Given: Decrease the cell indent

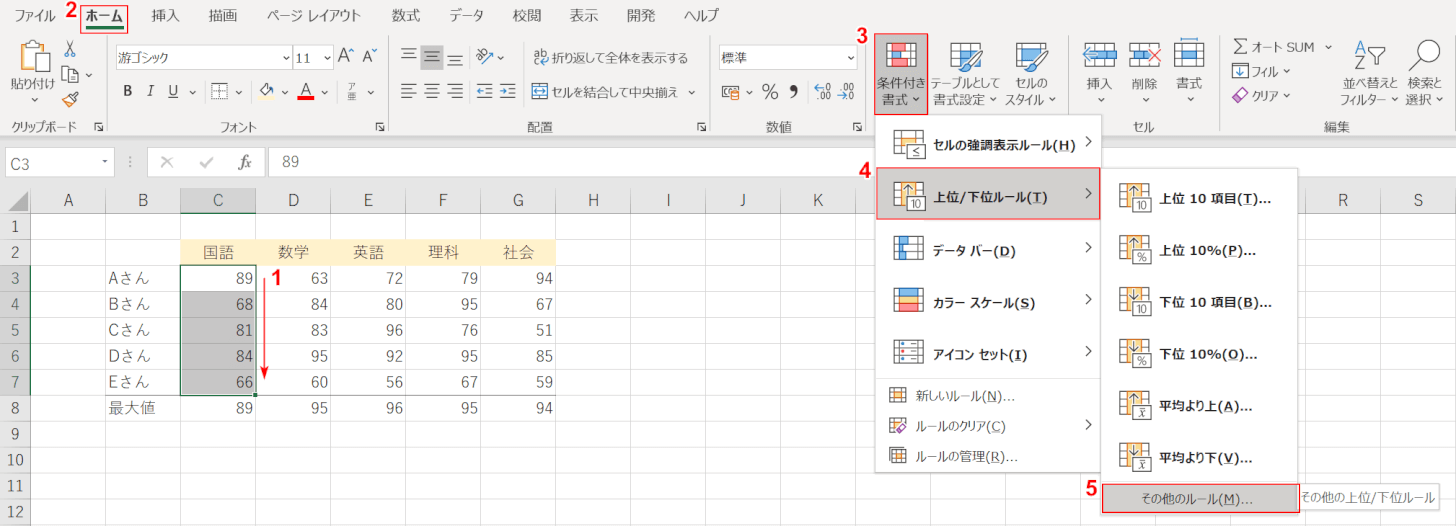Looking at the screenshot, I should tap(484, 91).
